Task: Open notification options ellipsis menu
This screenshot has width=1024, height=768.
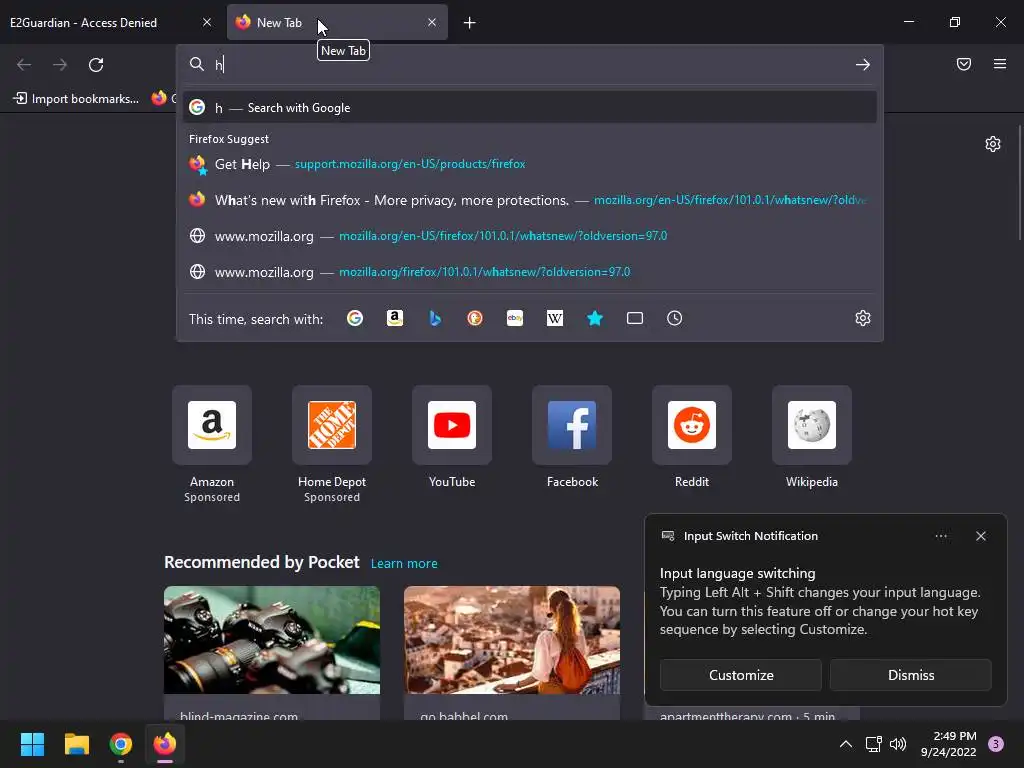Action: 941,536
